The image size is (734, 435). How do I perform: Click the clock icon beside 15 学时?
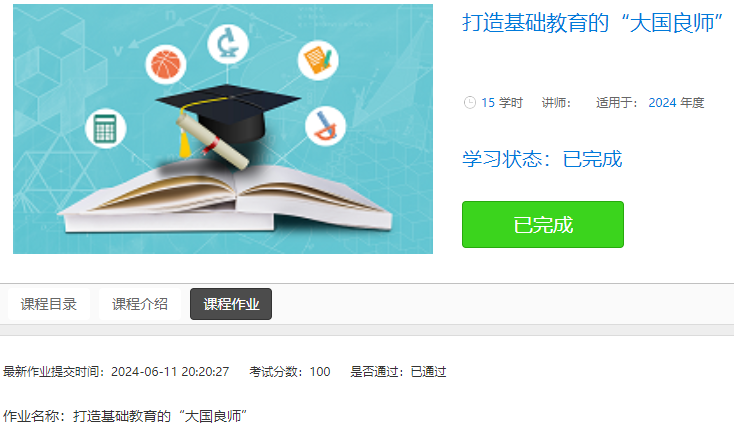(x=470, y=103)
